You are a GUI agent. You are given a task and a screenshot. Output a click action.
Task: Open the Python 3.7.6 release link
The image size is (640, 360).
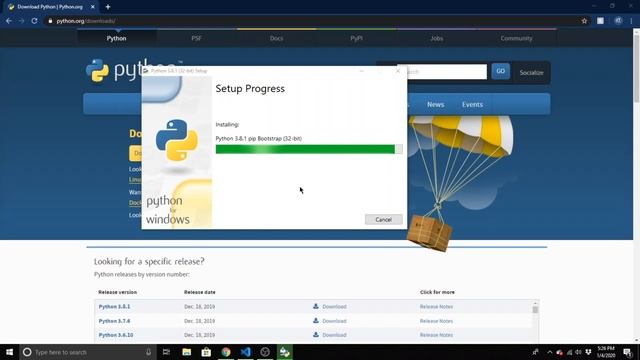[114, 321]
